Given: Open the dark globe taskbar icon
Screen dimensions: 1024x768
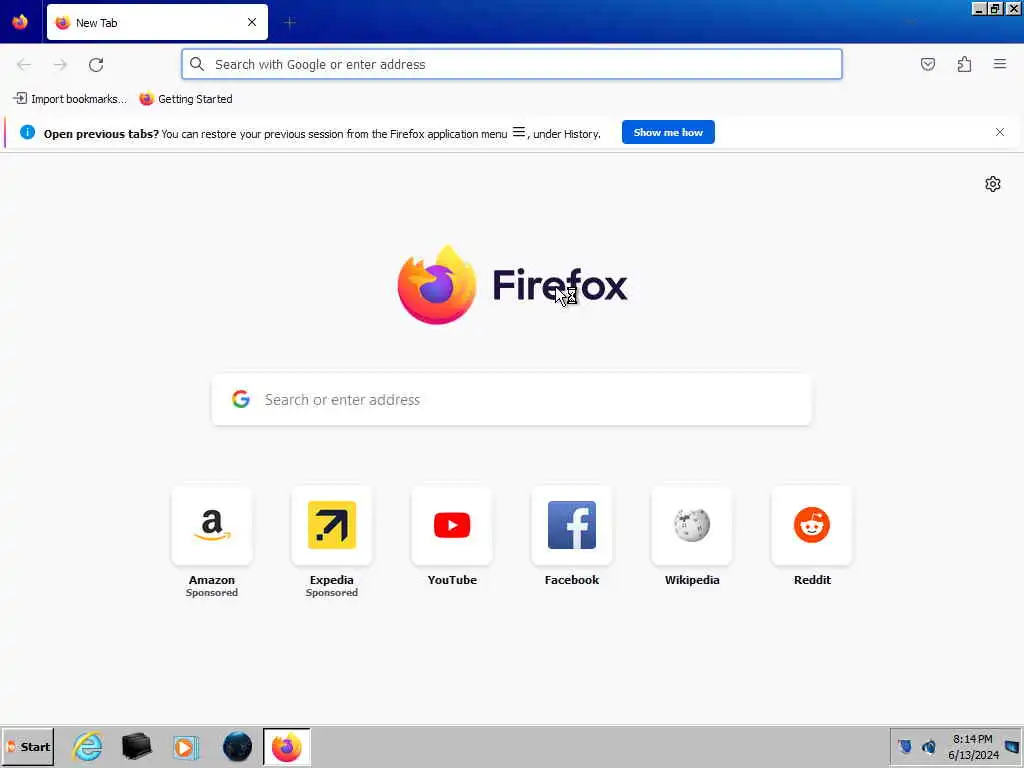Looking at the screenshot, I should click(237, 746).
